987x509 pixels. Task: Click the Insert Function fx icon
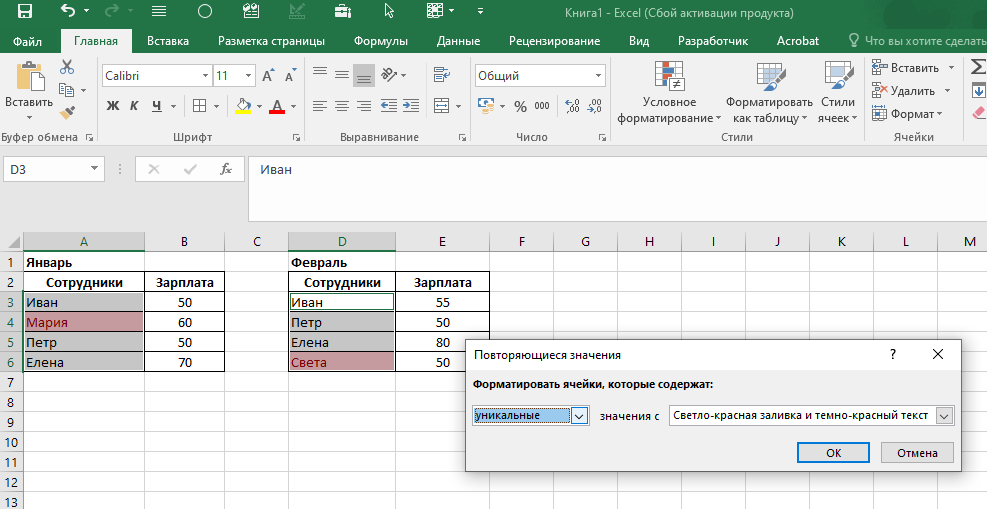[x=226, y=169]
